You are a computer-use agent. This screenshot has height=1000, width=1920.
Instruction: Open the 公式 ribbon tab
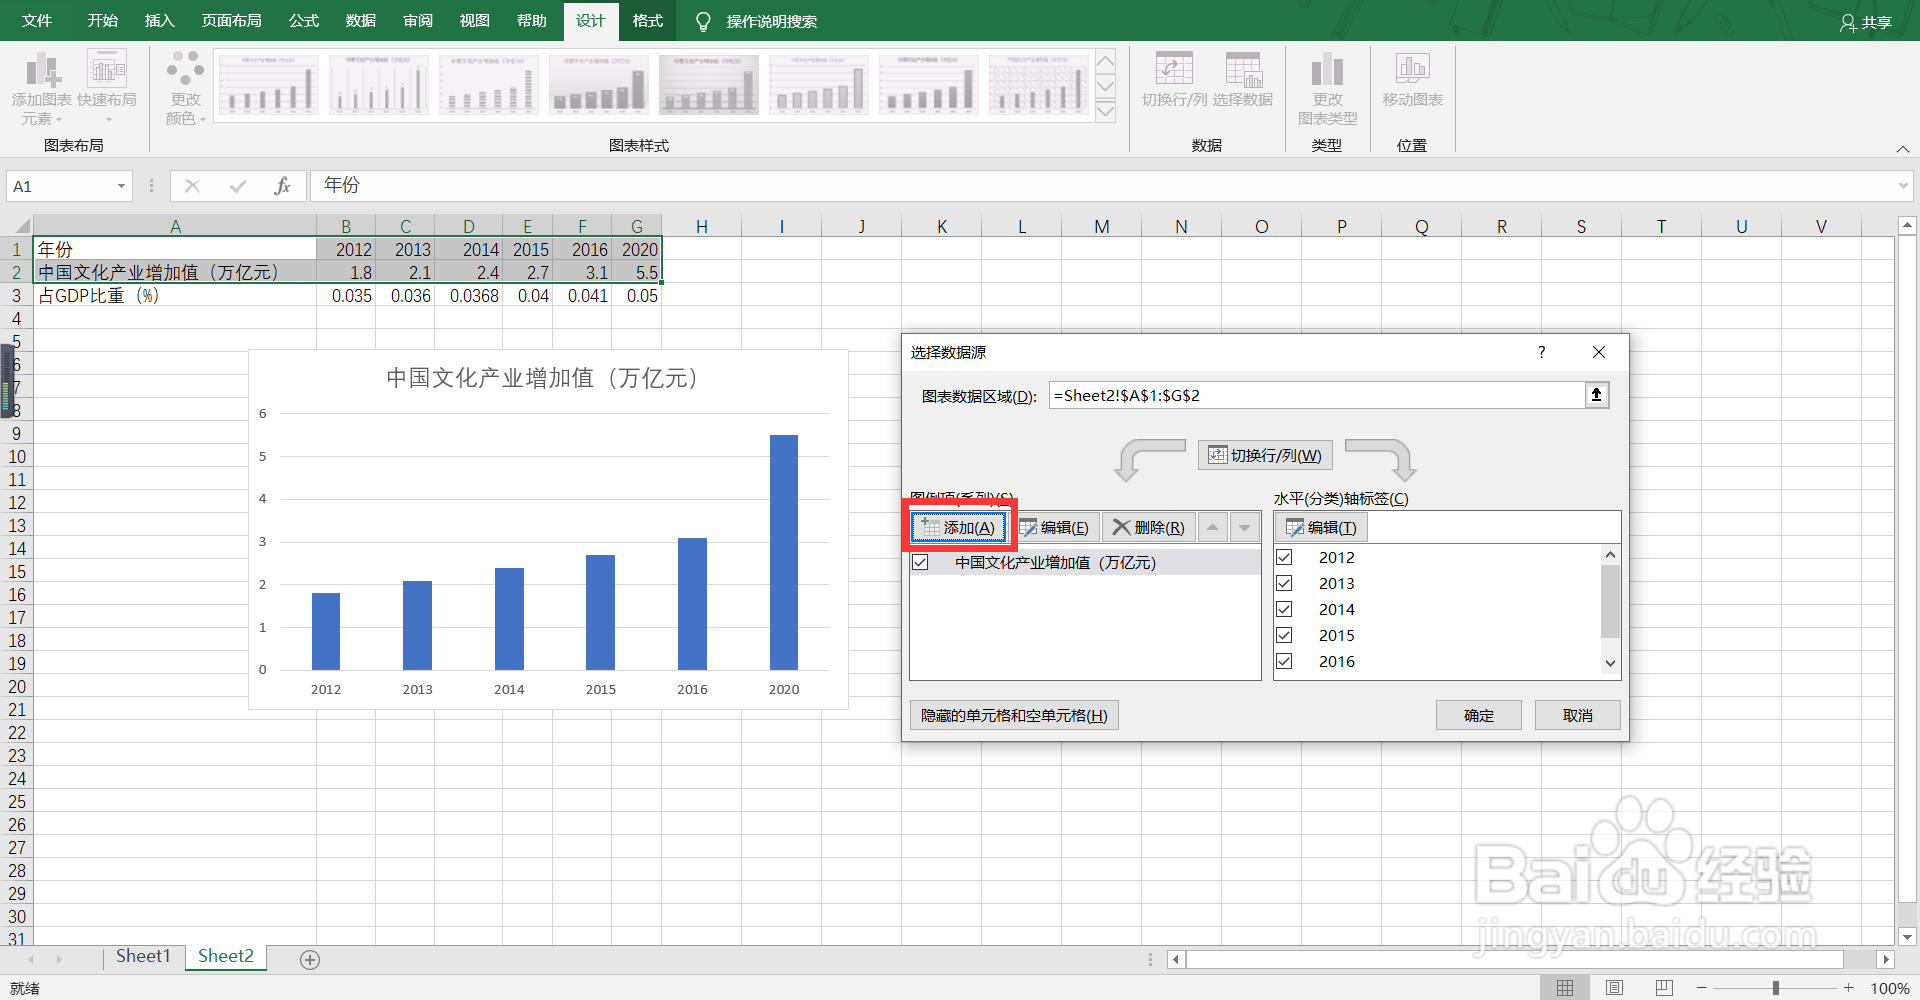tap(303, 21)
